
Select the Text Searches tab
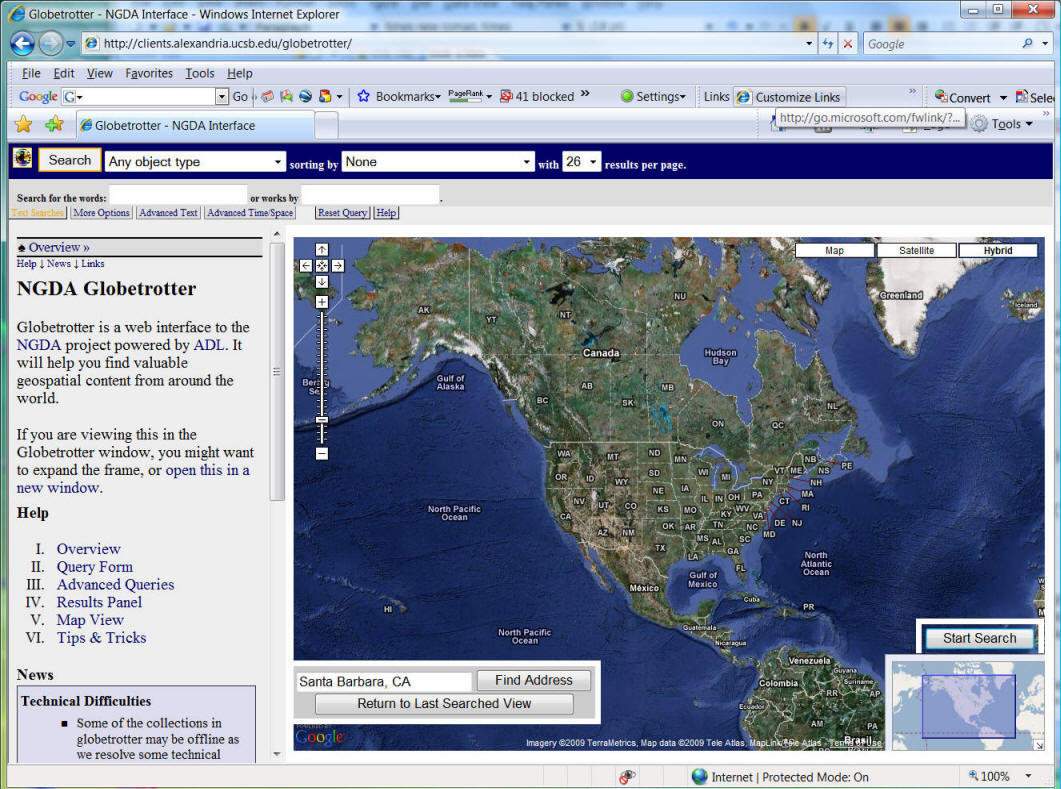[38, 213]
